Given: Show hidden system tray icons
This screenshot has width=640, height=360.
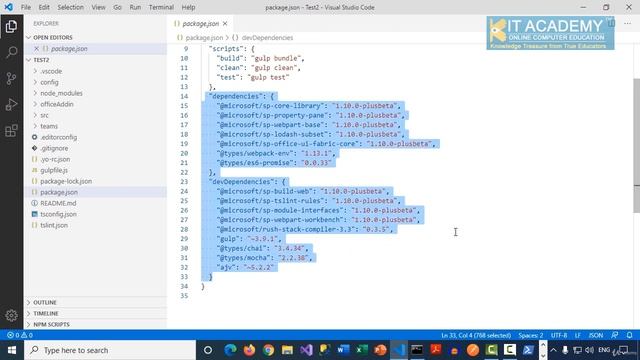Looking at the screenshot, I should coord(553,350).
